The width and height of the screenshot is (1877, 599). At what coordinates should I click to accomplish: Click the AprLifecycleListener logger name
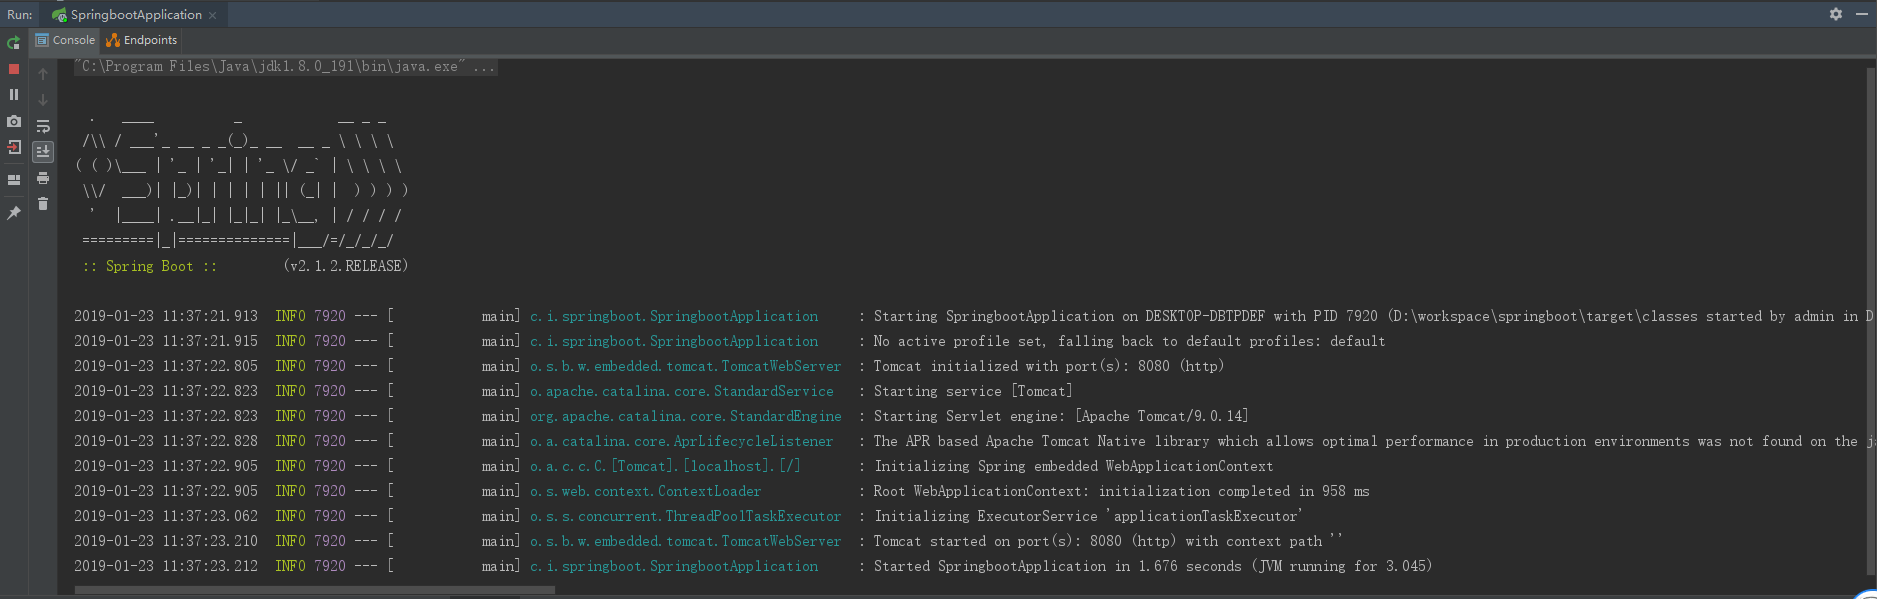coord(681,441)
